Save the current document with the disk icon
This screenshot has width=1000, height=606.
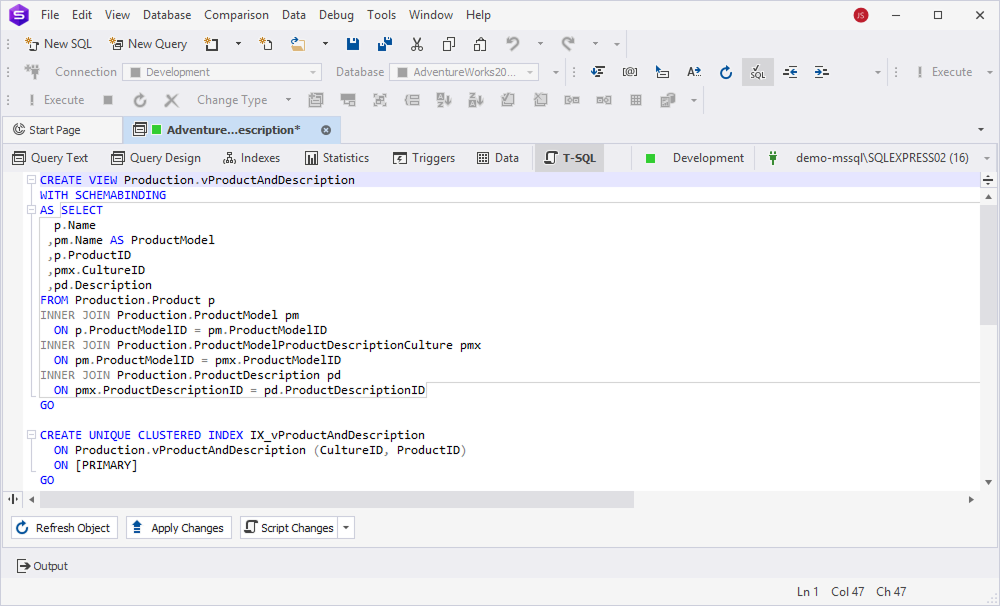coord(353,44)
